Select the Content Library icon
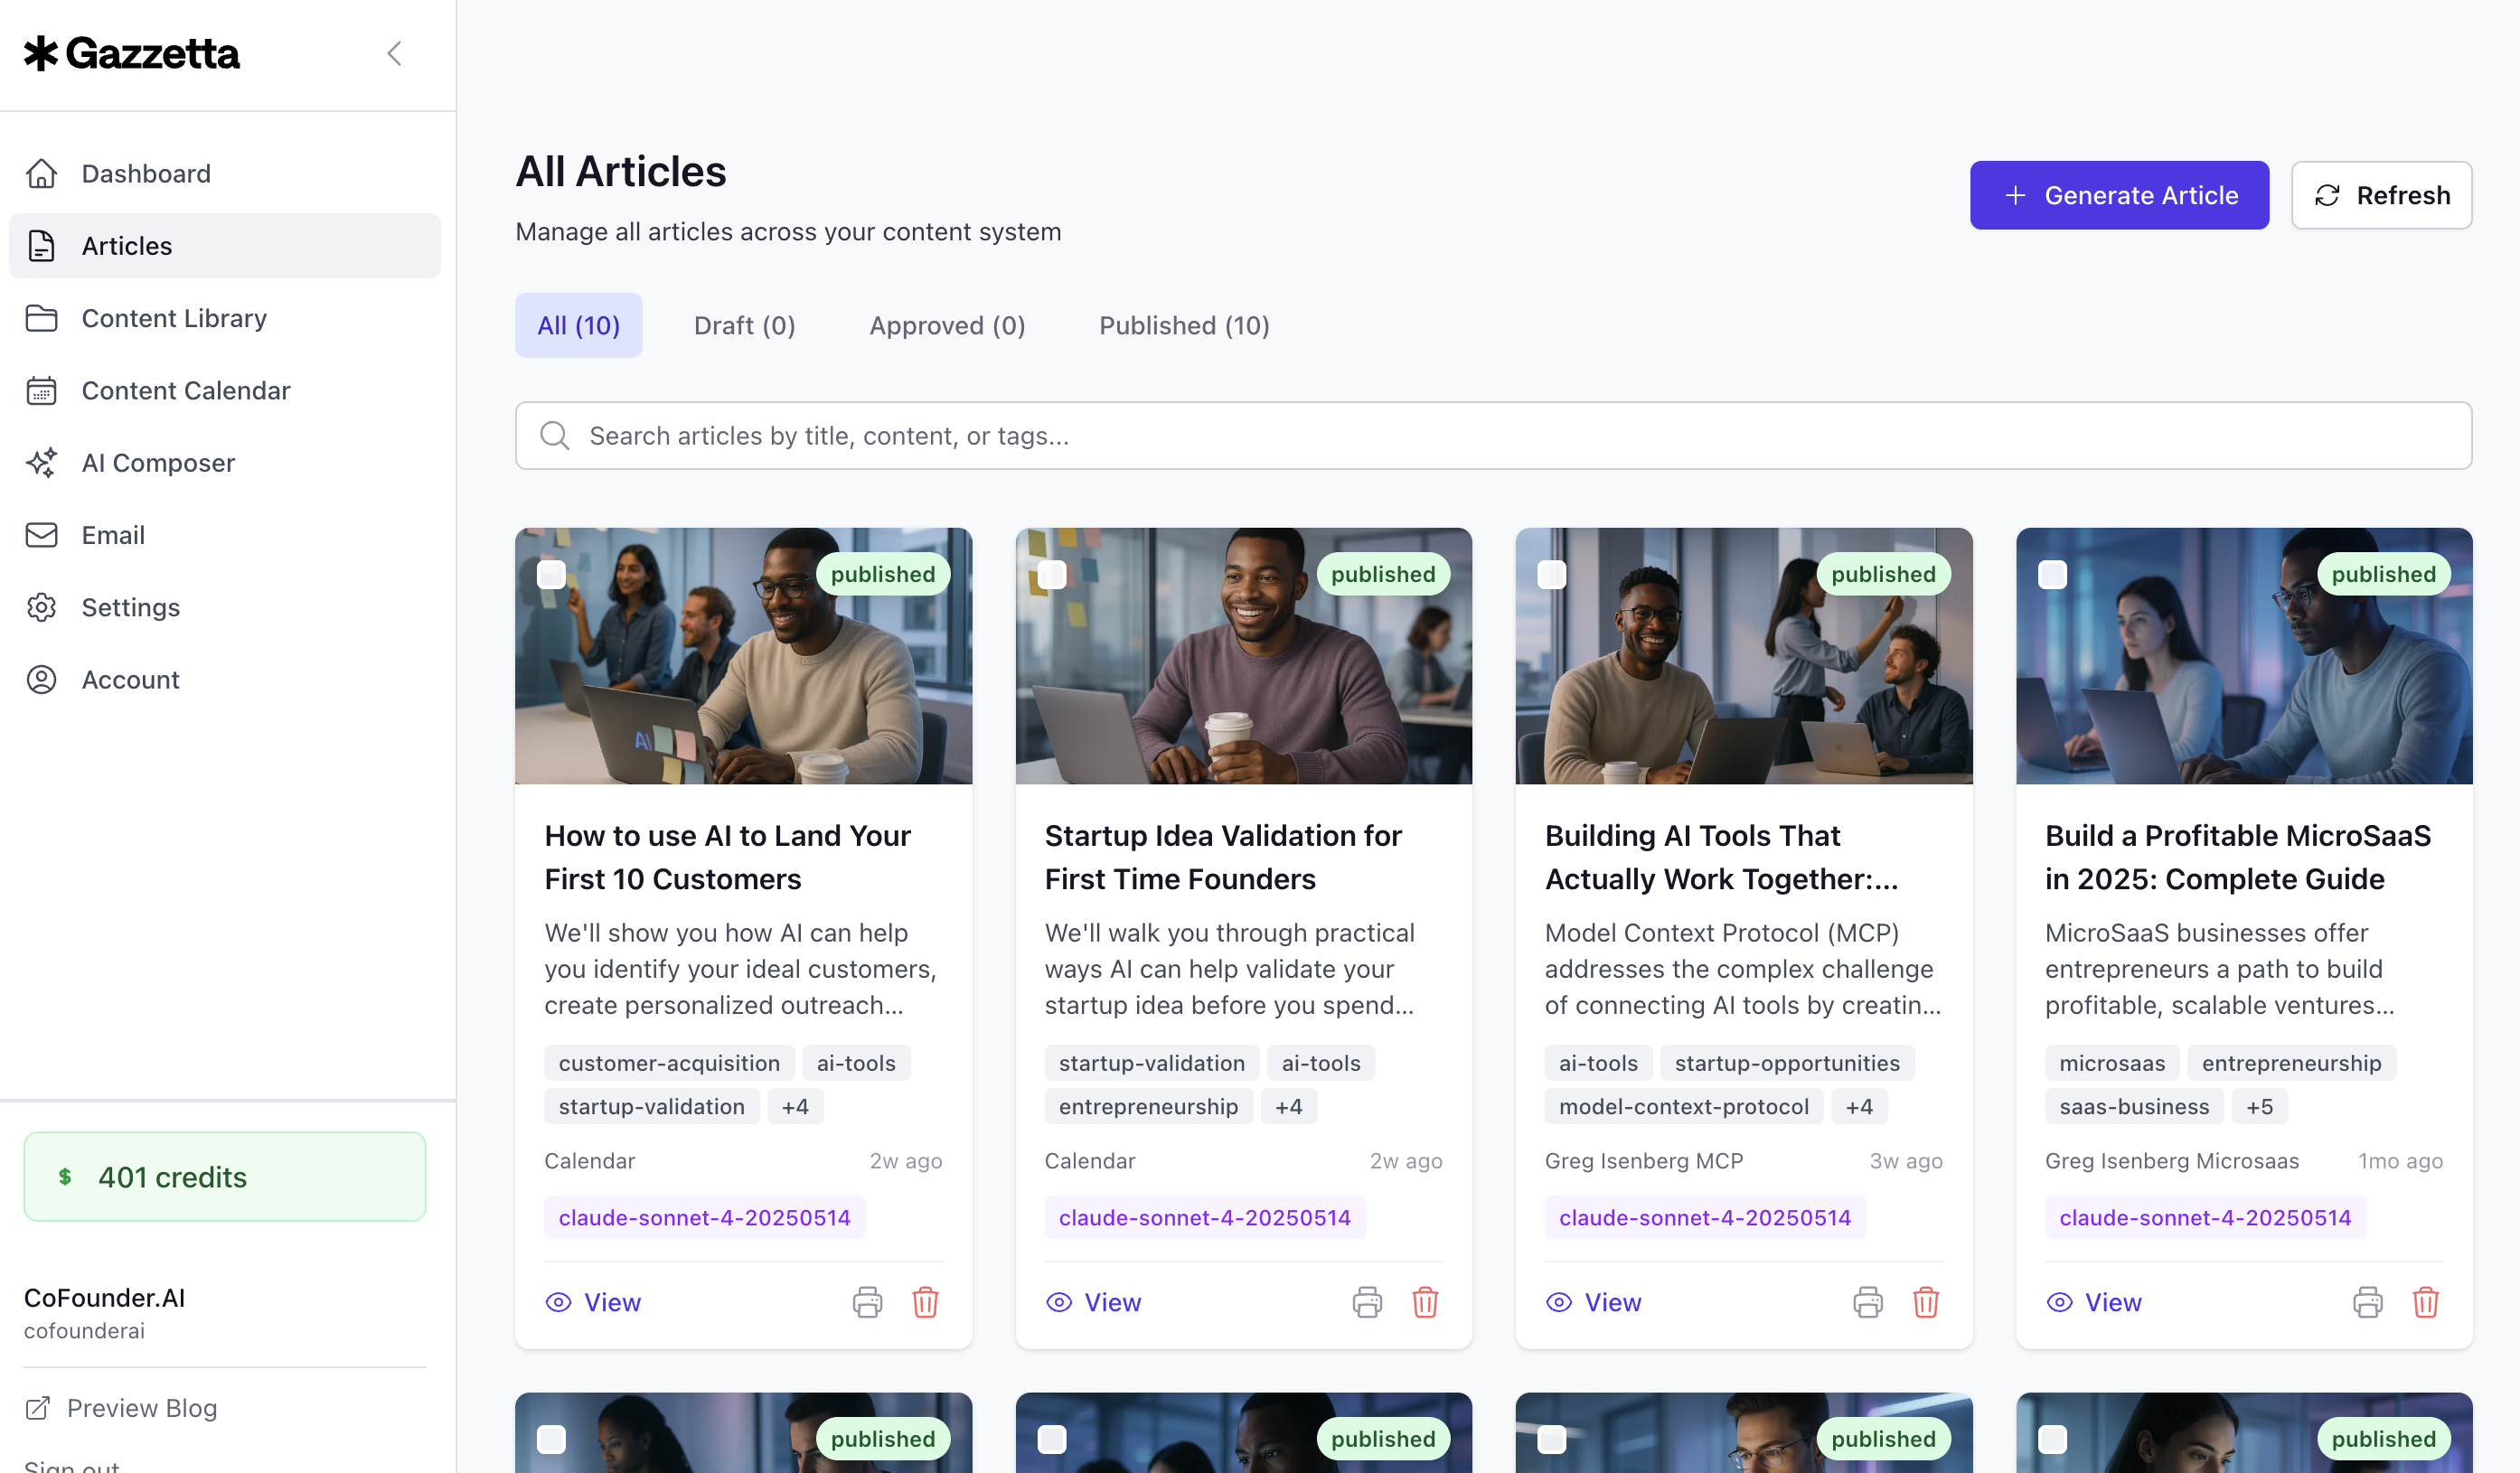The image size is (2520, 1473). 41,318
